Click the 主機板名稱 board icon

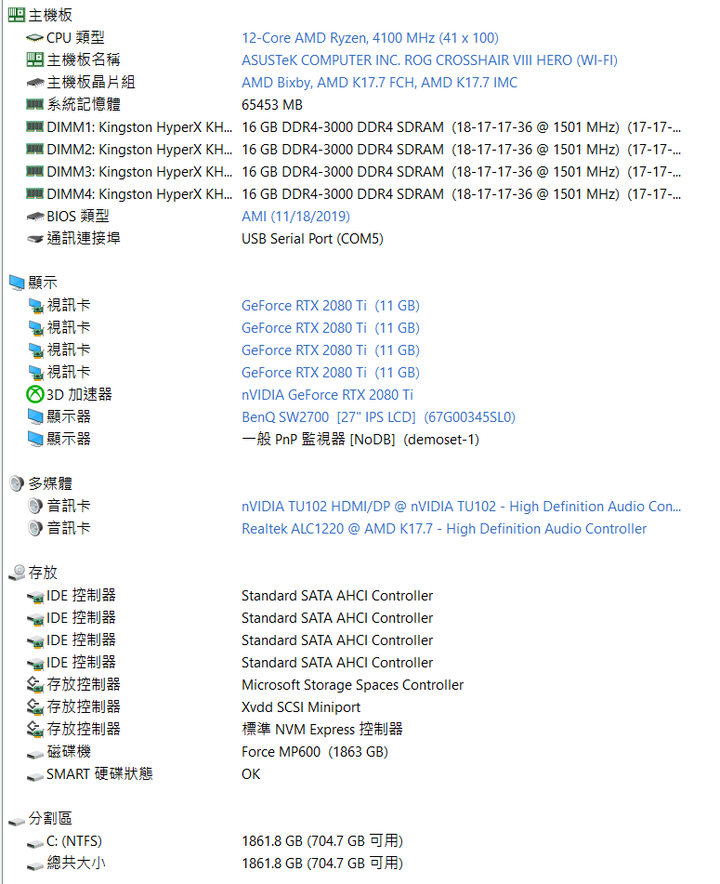click(x=35, y=60)
